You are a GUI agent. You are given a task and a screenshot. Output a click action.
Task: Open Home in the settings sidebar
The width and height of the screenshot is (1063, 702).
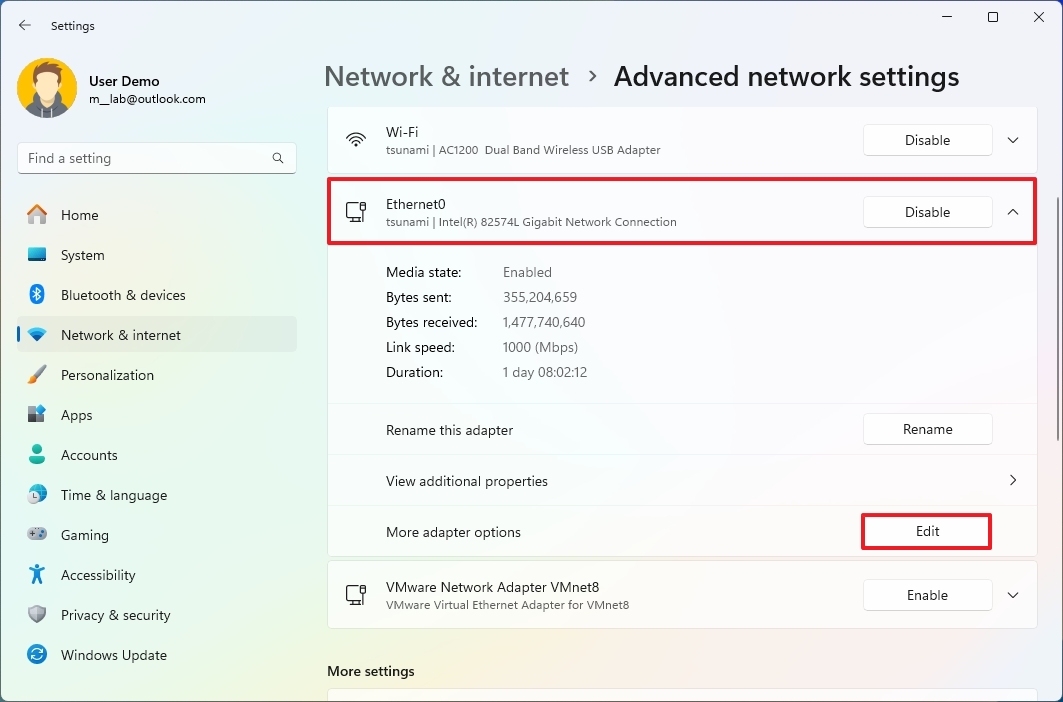(x=80, y=215)
